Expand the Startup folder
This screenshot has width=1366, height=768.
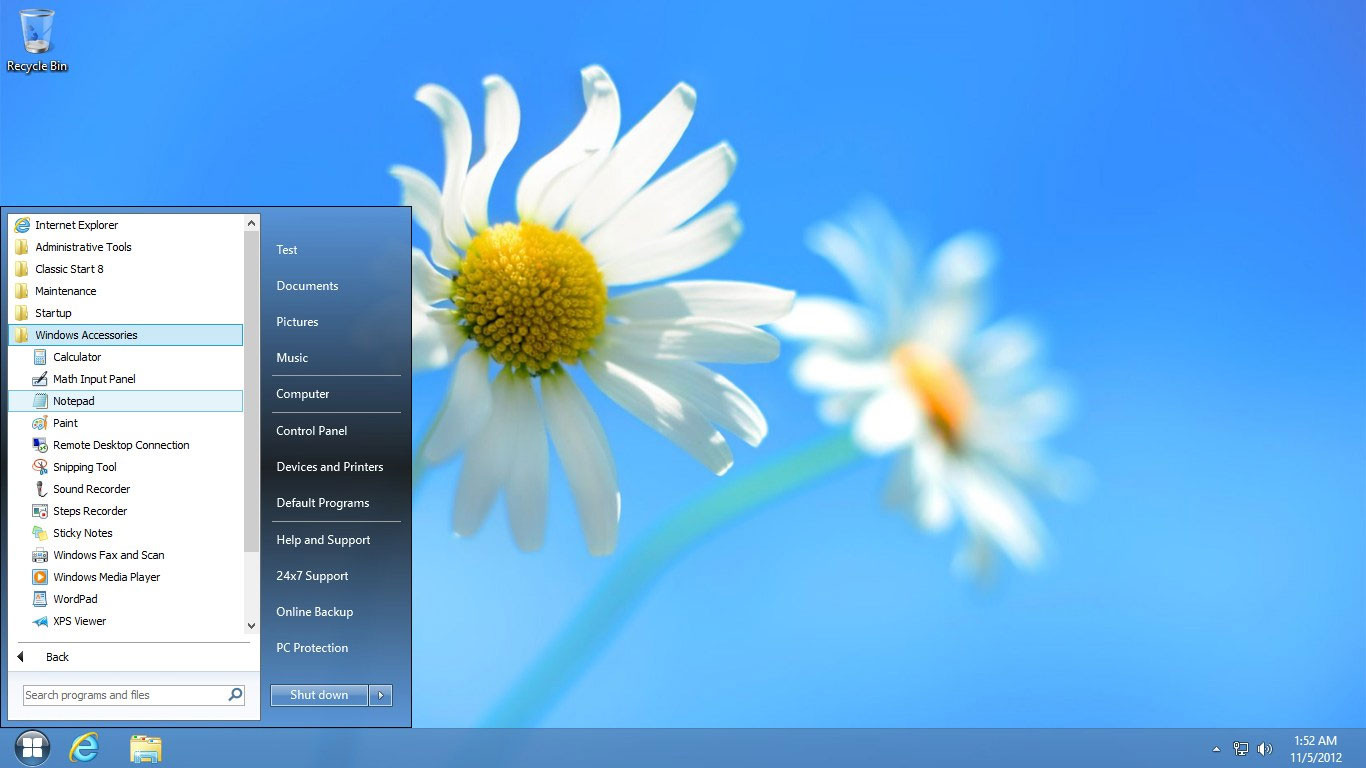(126, 313)
